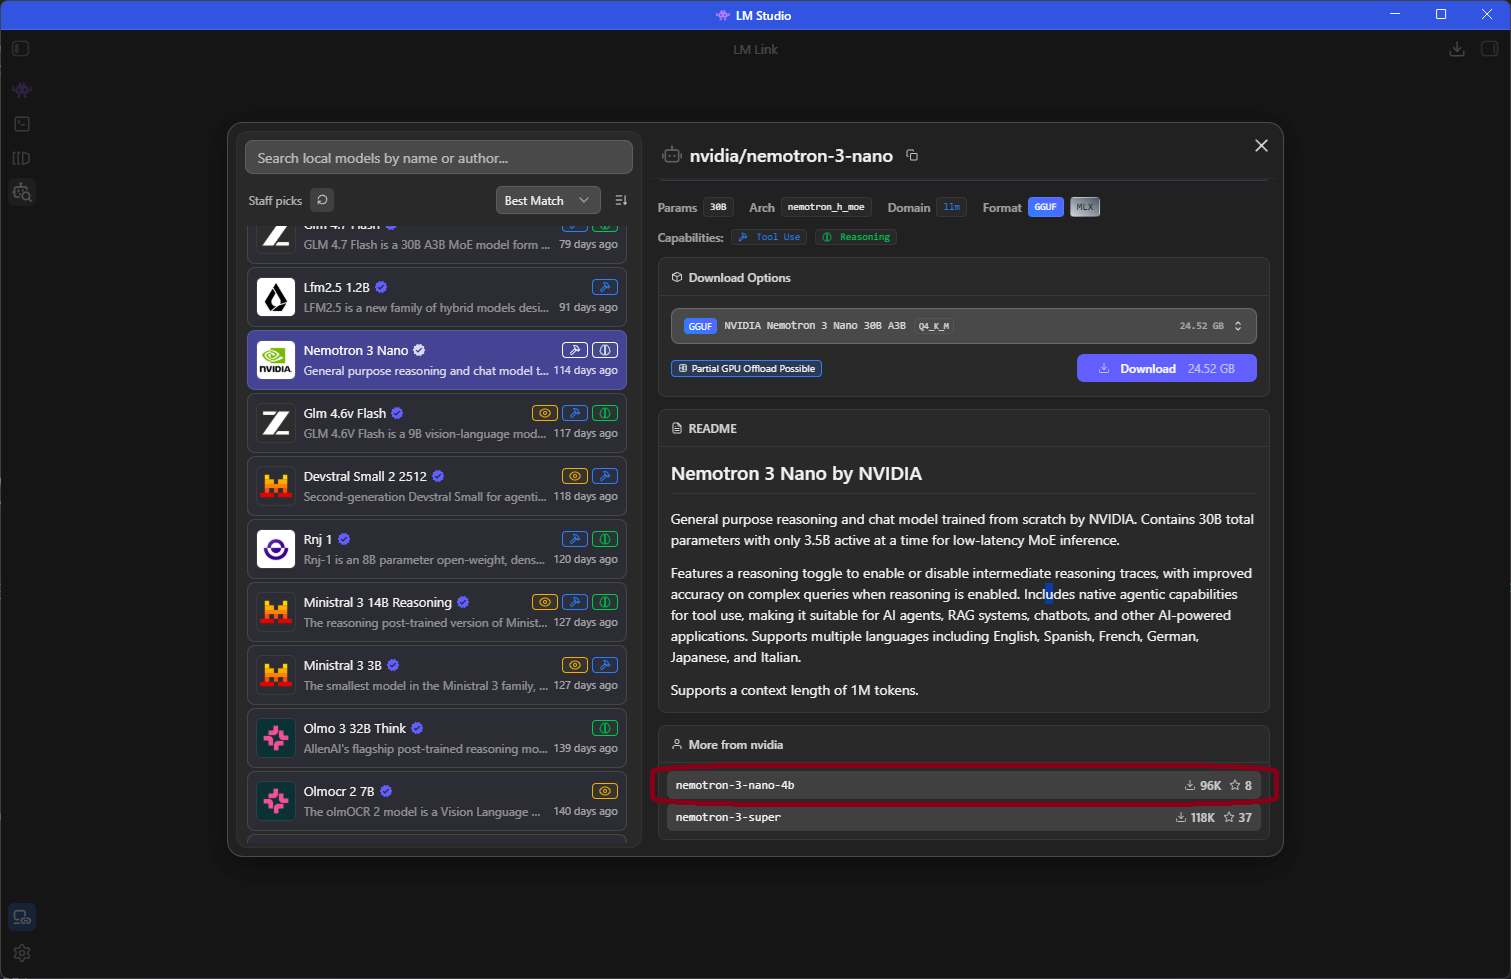Click the Reasoning capability tag

tap(856, 237)
